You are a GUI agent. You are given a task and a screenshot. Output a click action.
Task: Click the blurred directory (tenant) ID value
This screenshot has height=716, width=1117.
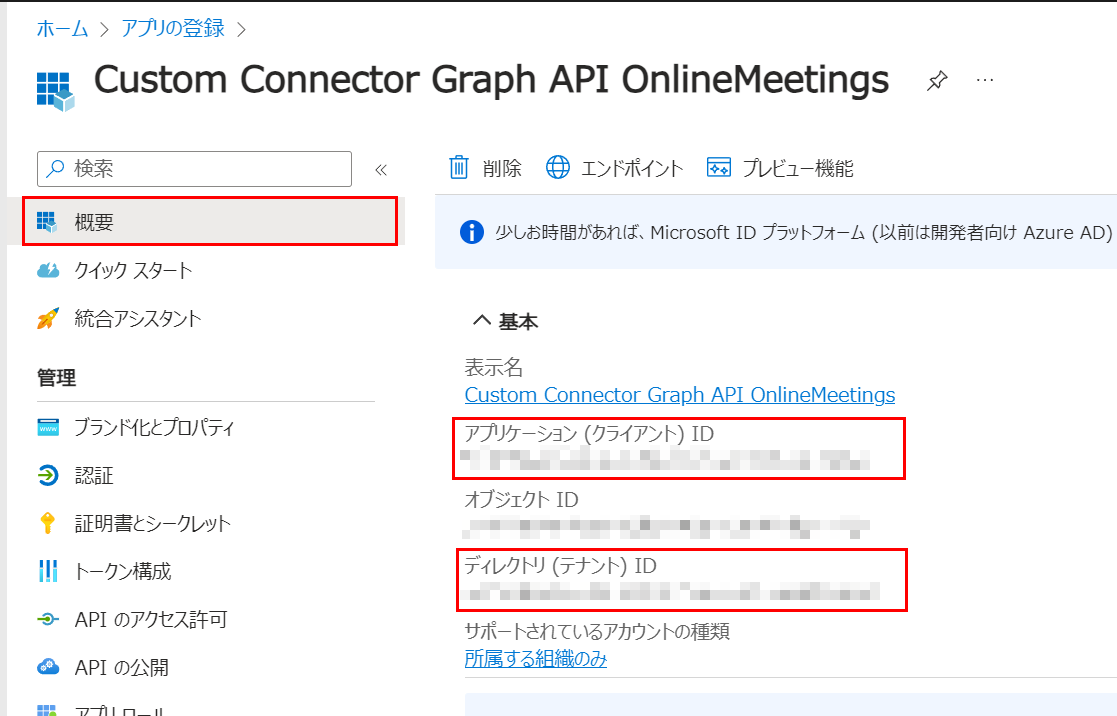(x=670, y=591)
